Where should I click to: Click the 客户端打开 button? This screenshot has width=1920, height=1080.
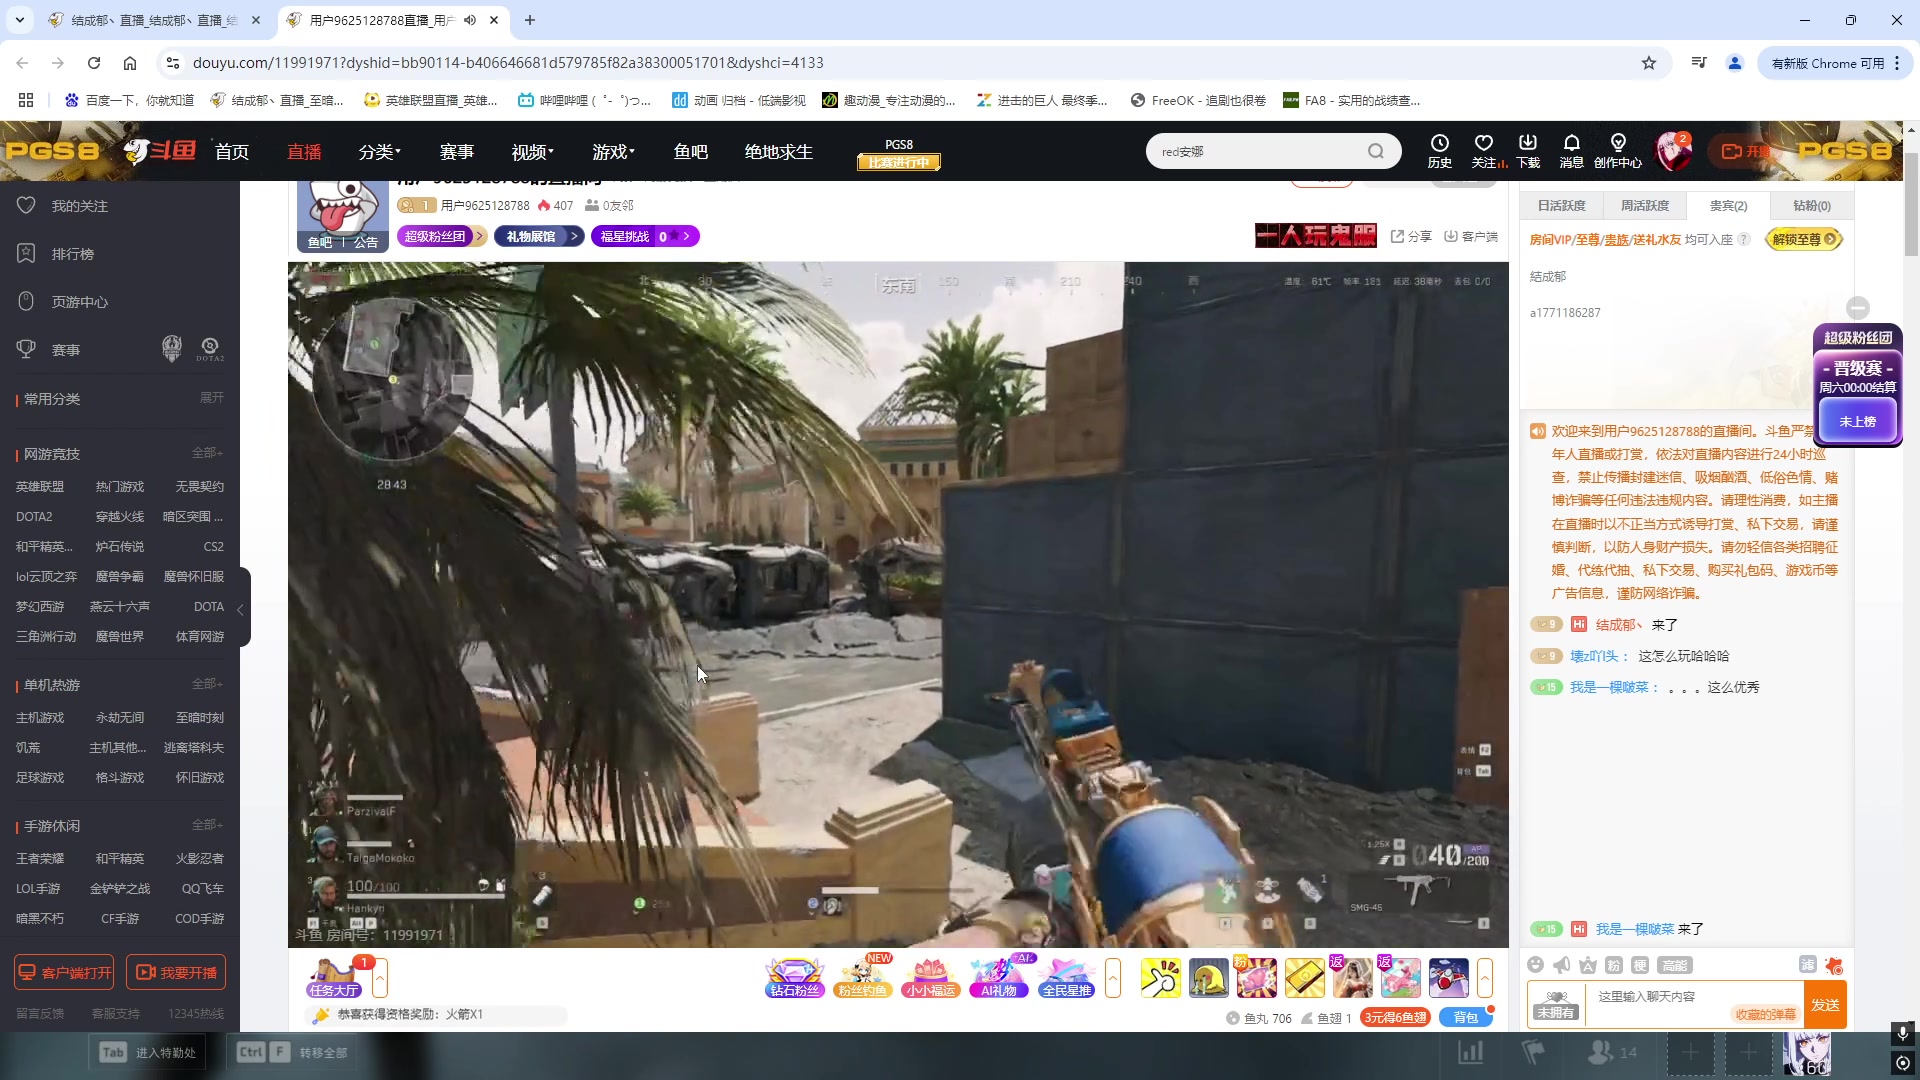click(64, 972)
